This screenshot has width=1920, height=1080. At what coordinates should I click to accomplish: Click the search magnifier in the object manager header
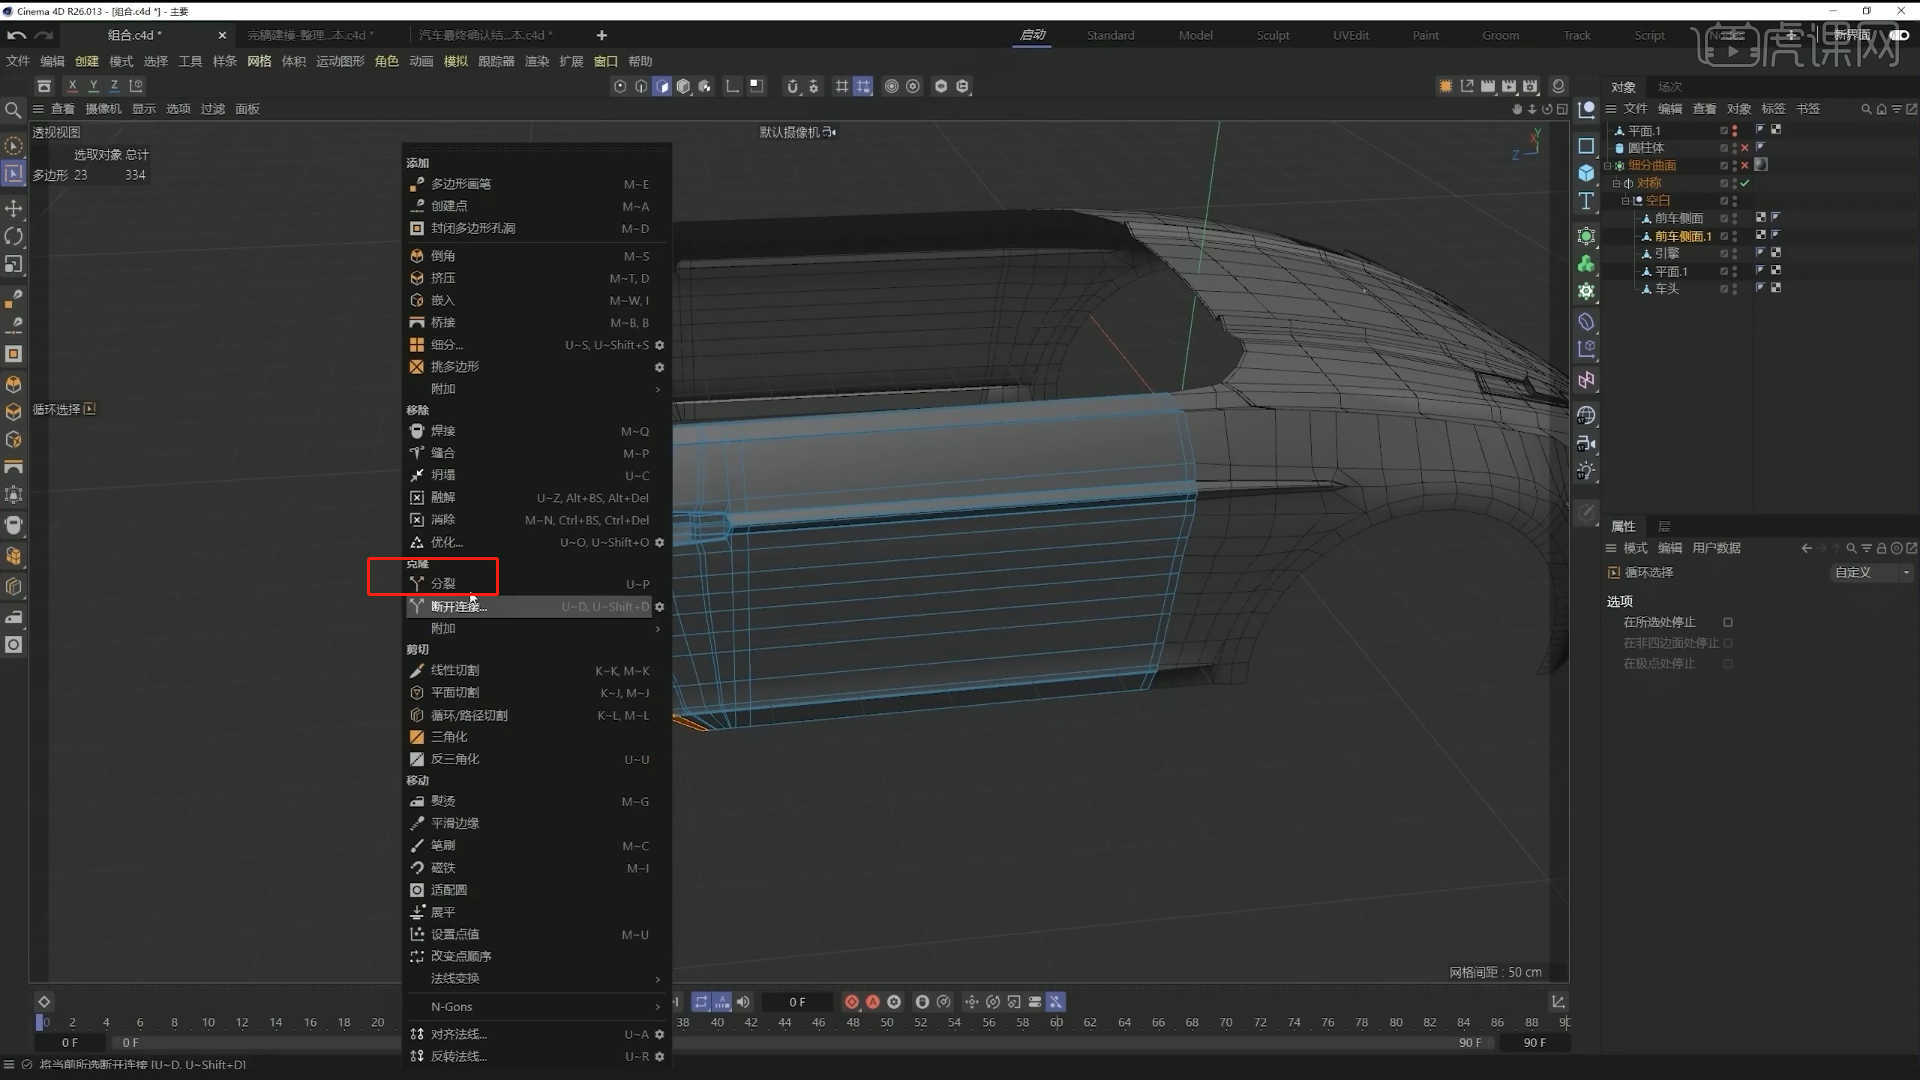pyautogui.click(x=1866, y=108)
